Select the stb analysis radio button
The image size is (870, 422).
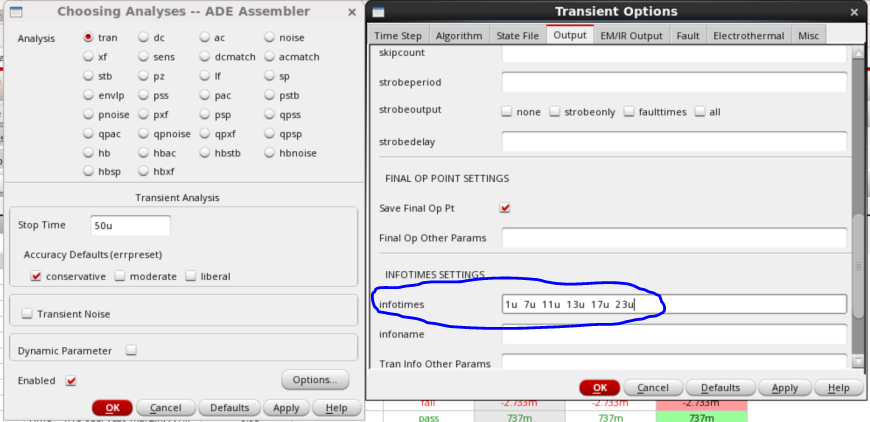89,76
